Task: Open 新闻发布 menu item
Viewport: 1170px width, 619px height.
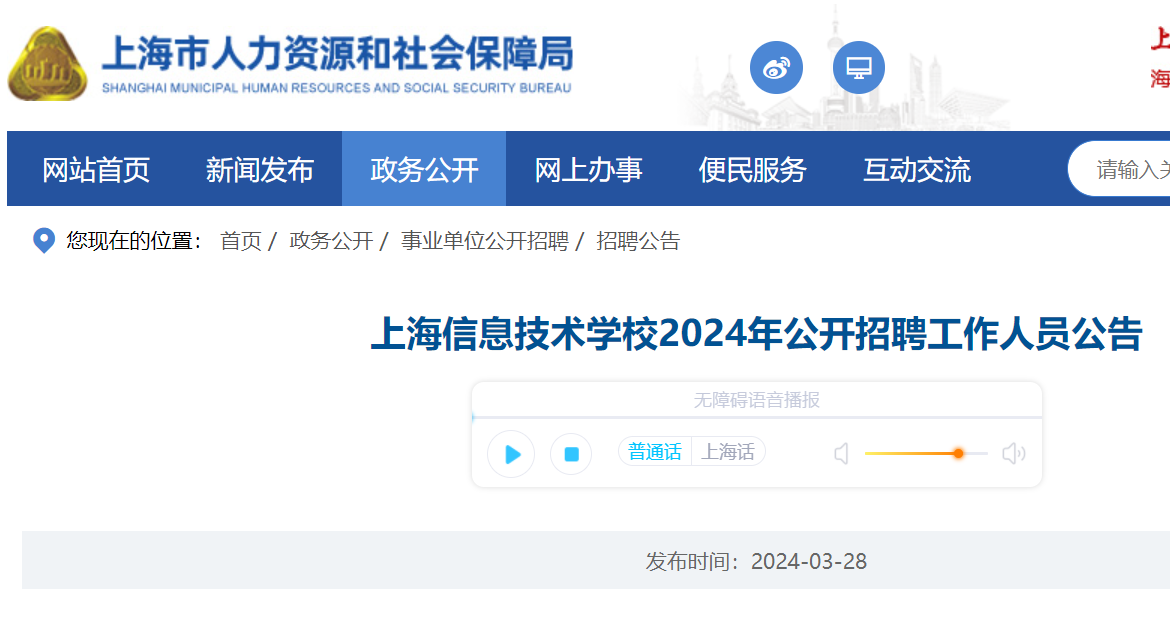Action: coord(260,170)
